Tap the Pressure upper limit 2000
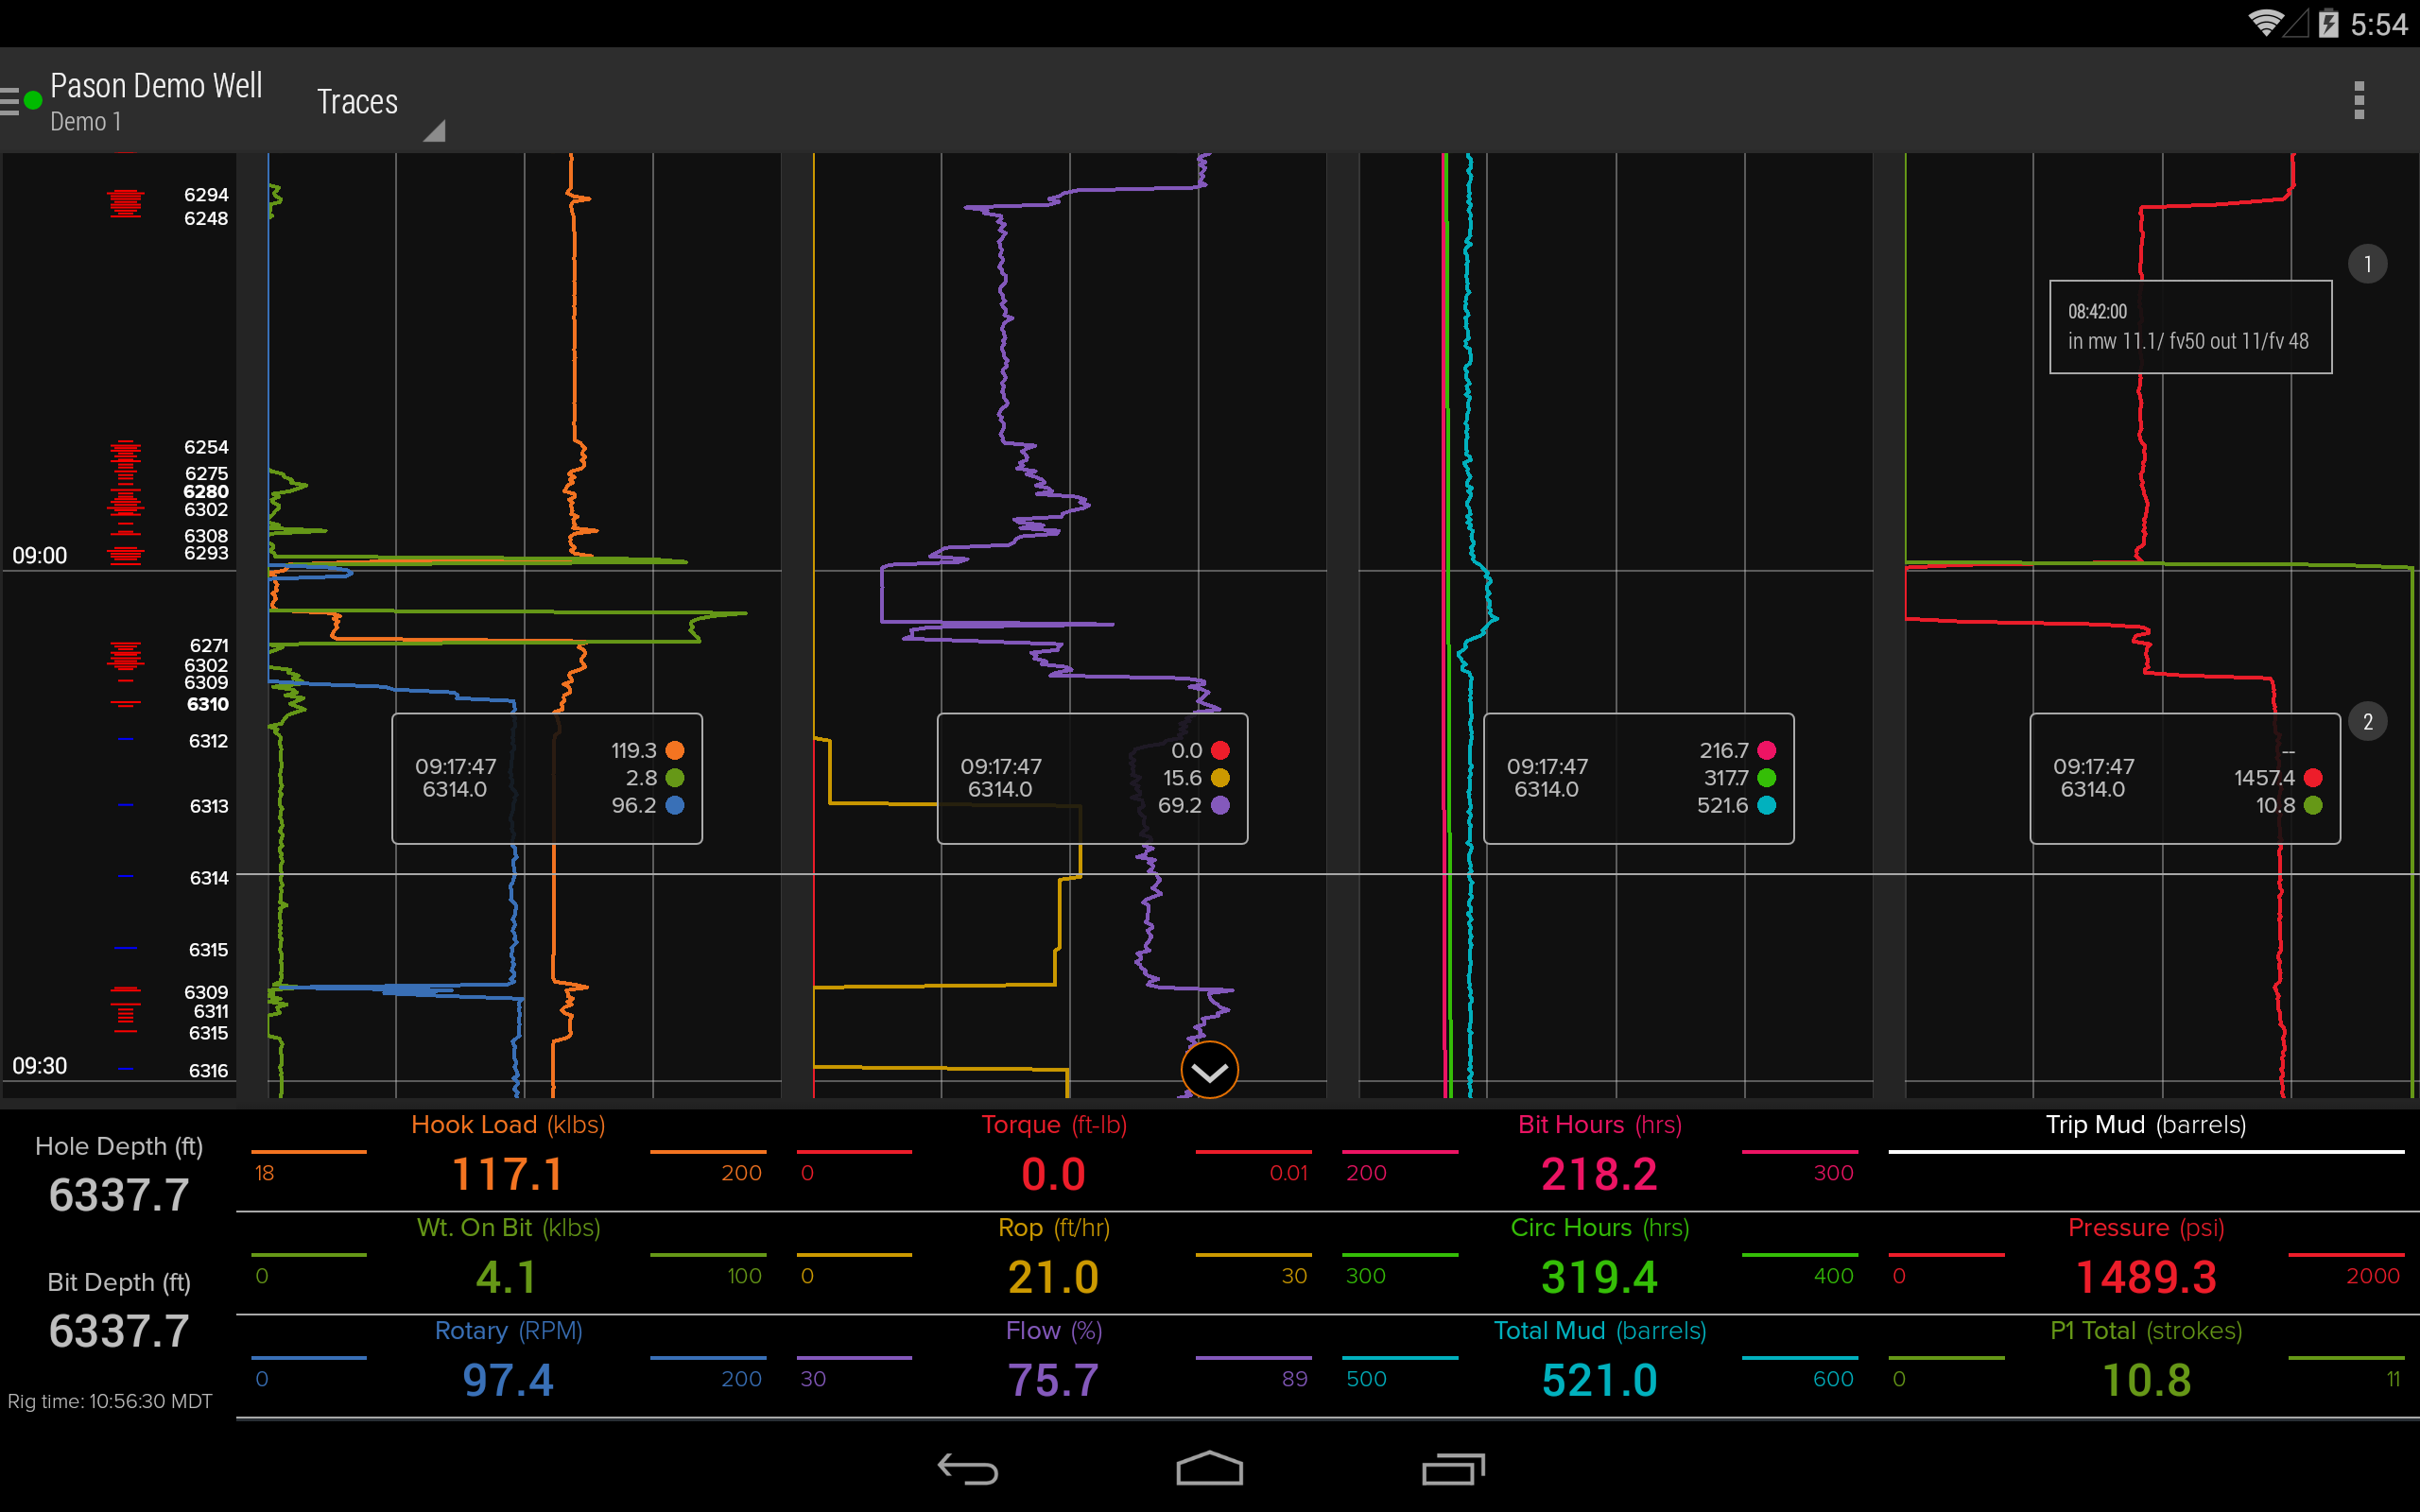The width and height of the screenshot is (2420, 1512). pyautogui.click(x=2373, y=1276)
